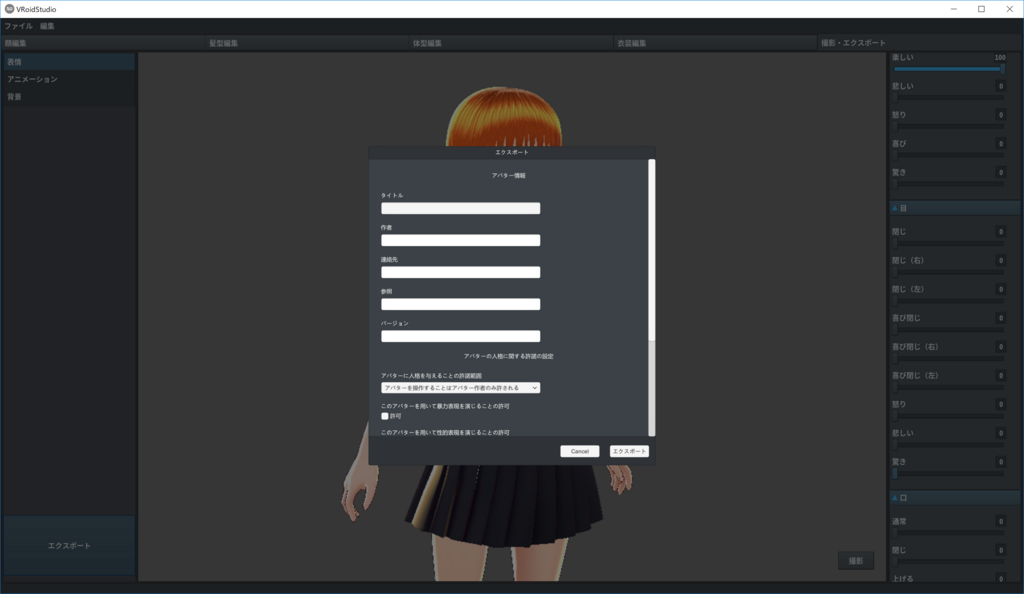The height and width of the screenshot is (594, 1024).
Task: Open the 編集 menu
Action: tap(47, 26)
